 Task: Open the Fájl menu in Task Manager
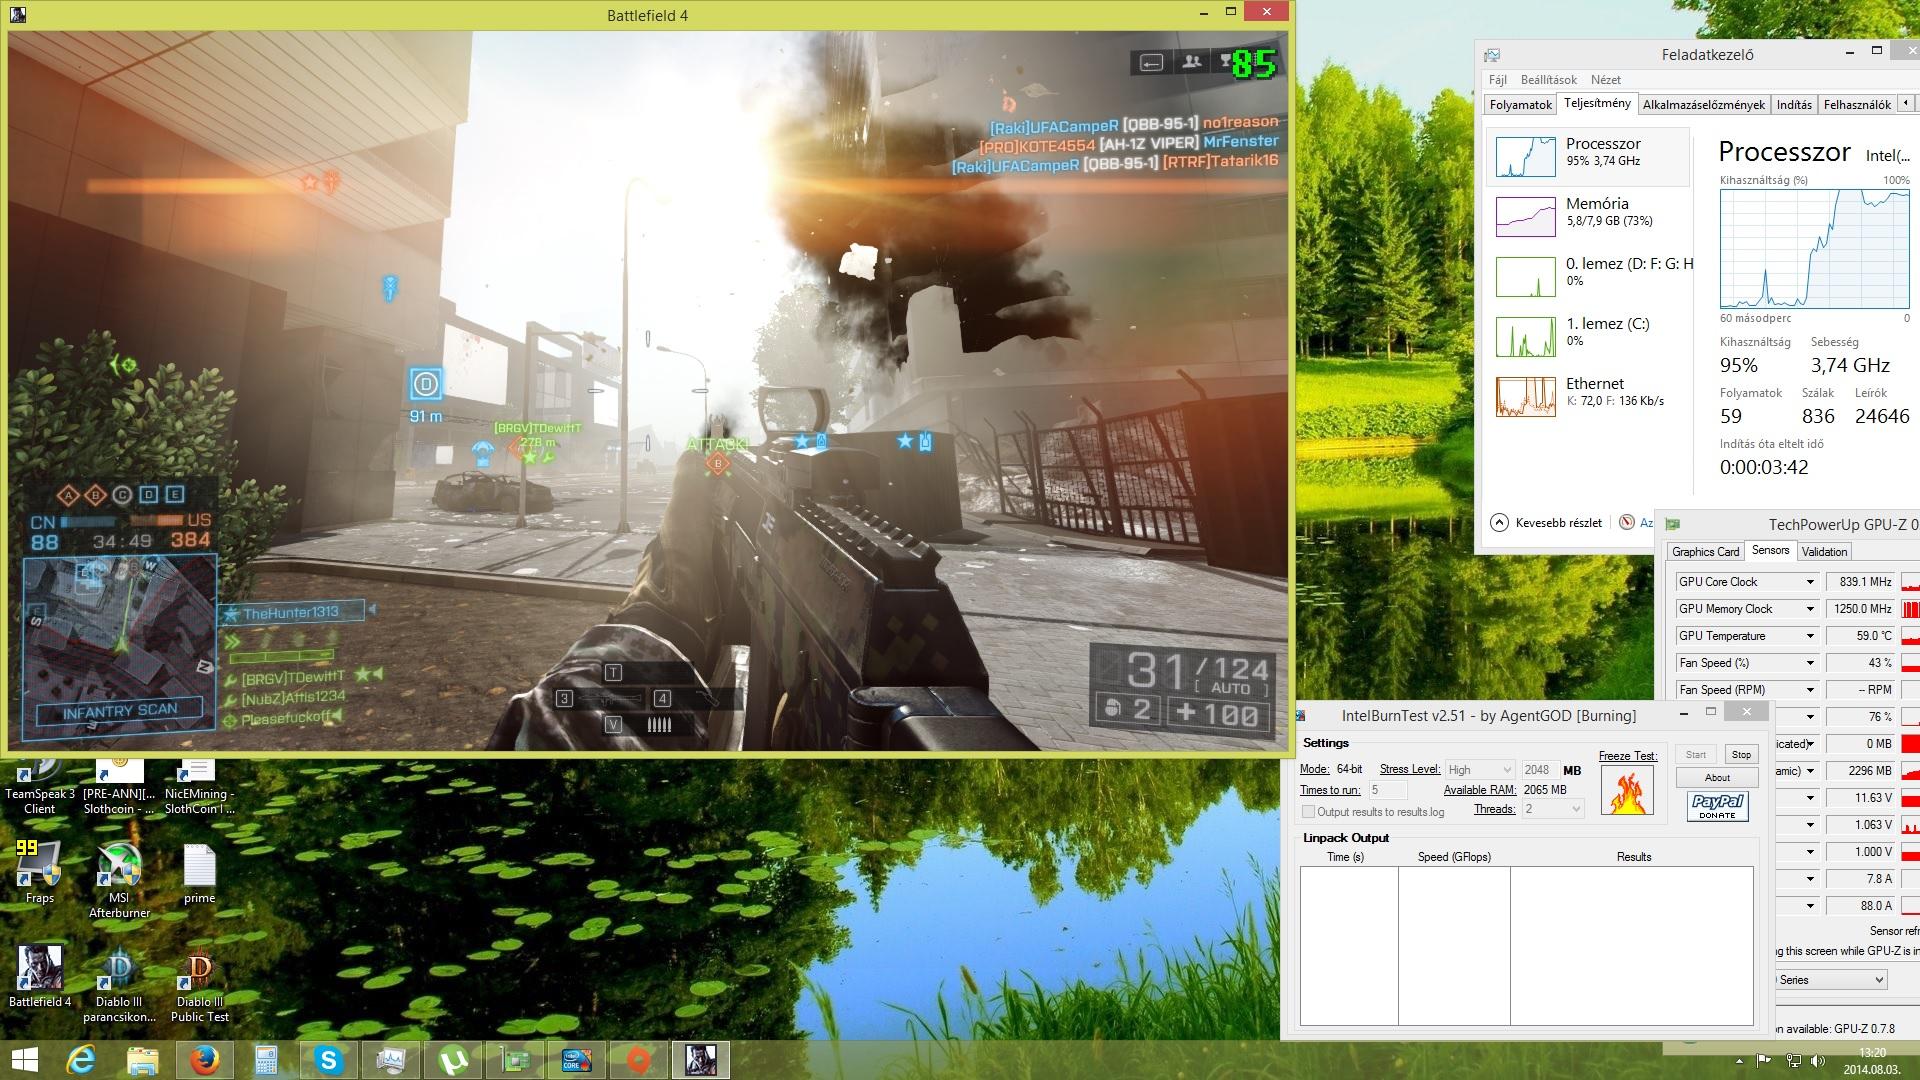(x=1497, y=80)
